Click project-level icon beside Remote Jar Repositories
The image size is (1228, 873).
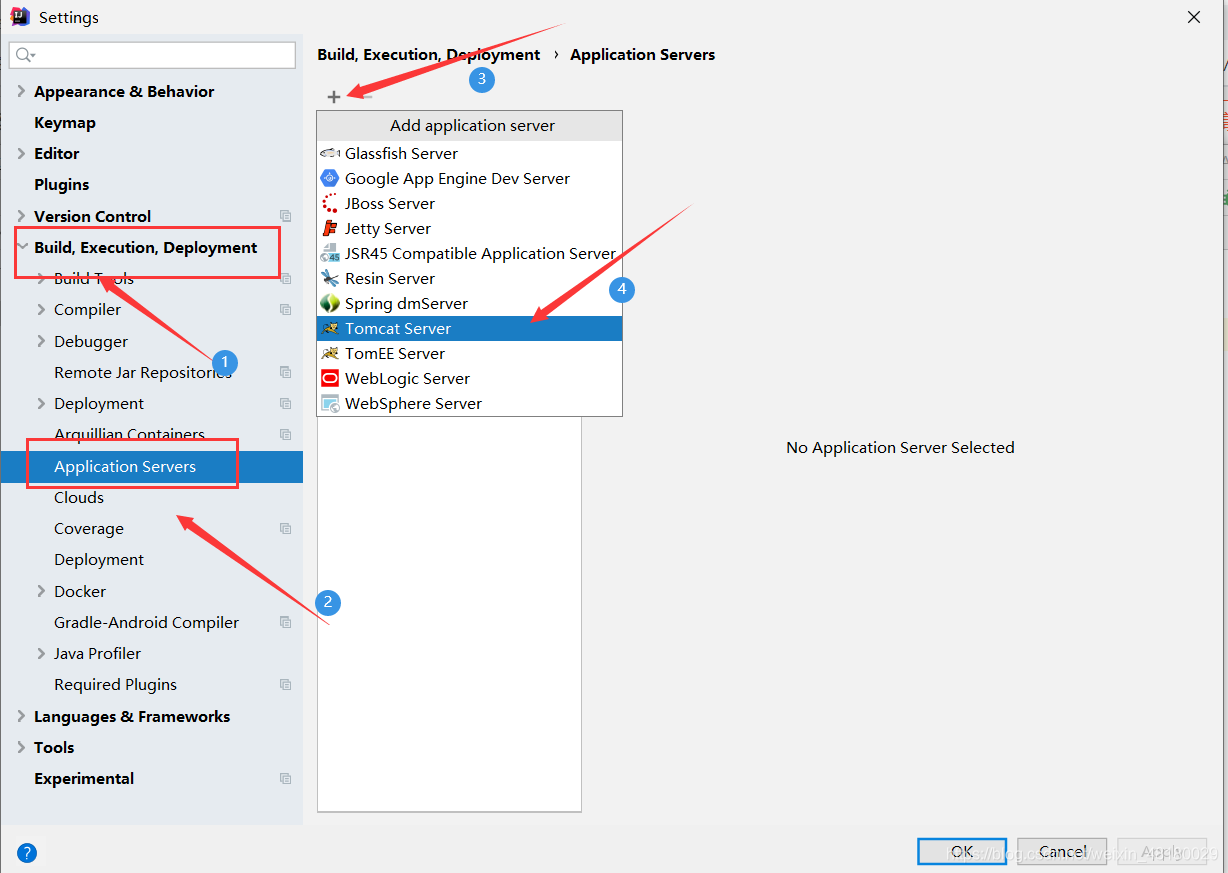tap(286, 372)
